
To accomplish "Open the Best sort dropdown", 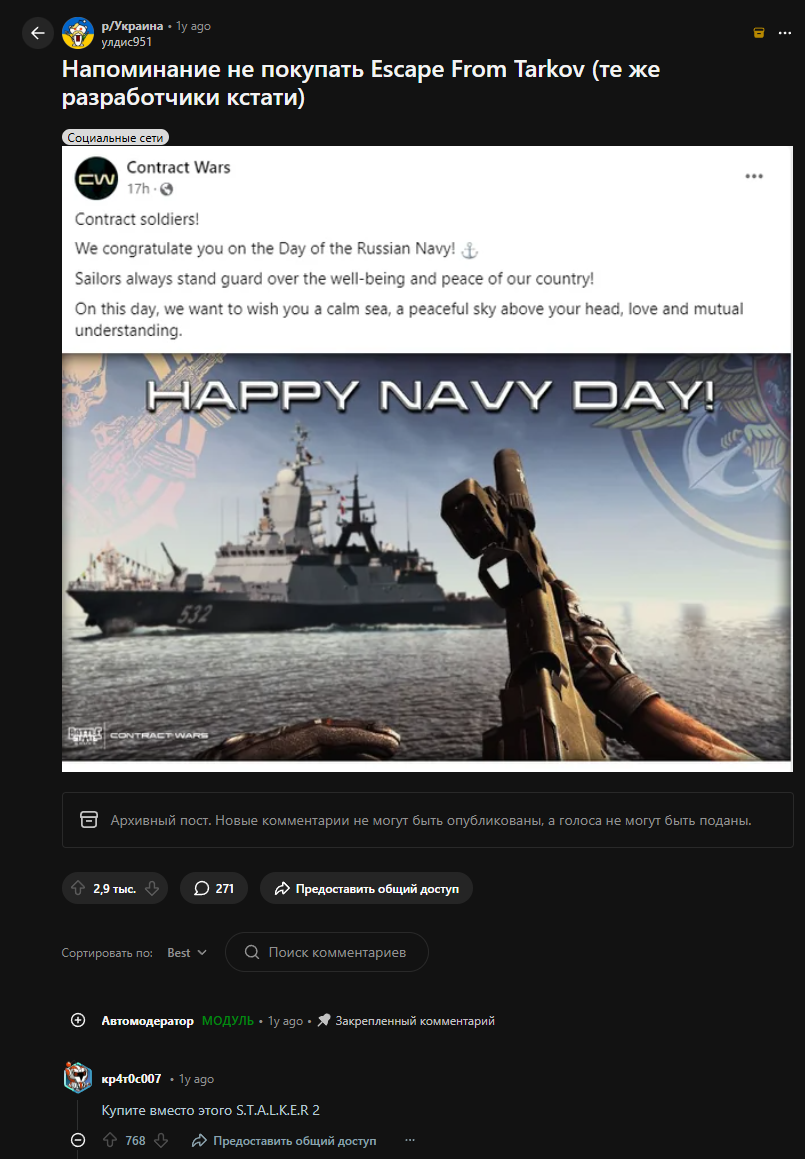I will tap(186, 953).
